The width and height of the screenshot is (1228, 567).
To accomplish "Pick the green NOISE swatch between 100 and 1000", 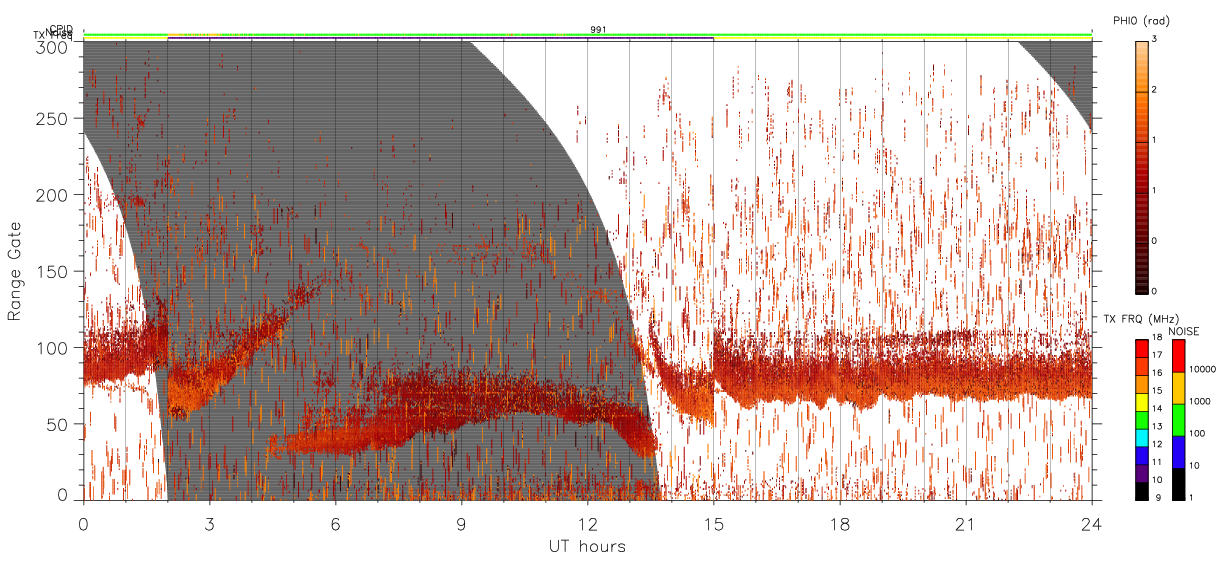I will [x=1179, y=420].
